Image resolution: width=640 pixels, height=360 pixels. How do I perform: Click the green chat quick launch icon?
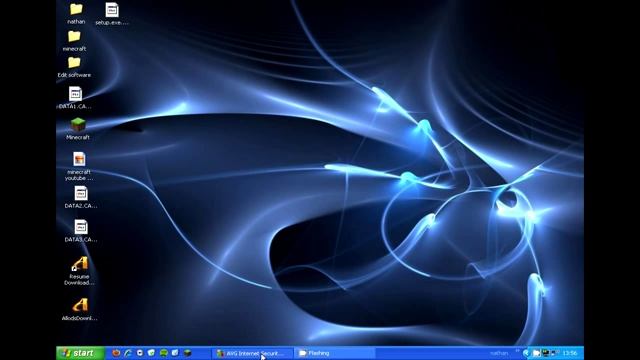(x=164, y=353)
